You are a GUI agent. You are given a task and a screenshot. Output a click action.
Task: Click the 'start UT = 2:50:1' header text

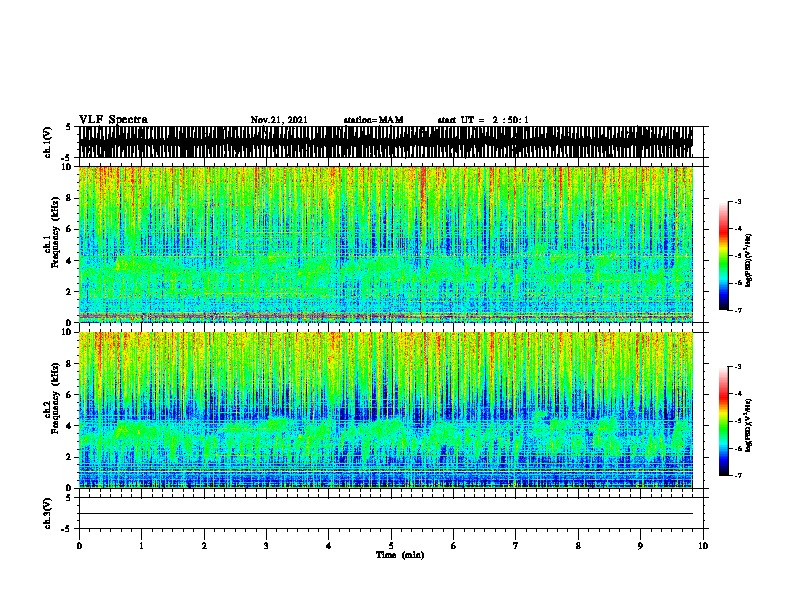pos(483,120)
